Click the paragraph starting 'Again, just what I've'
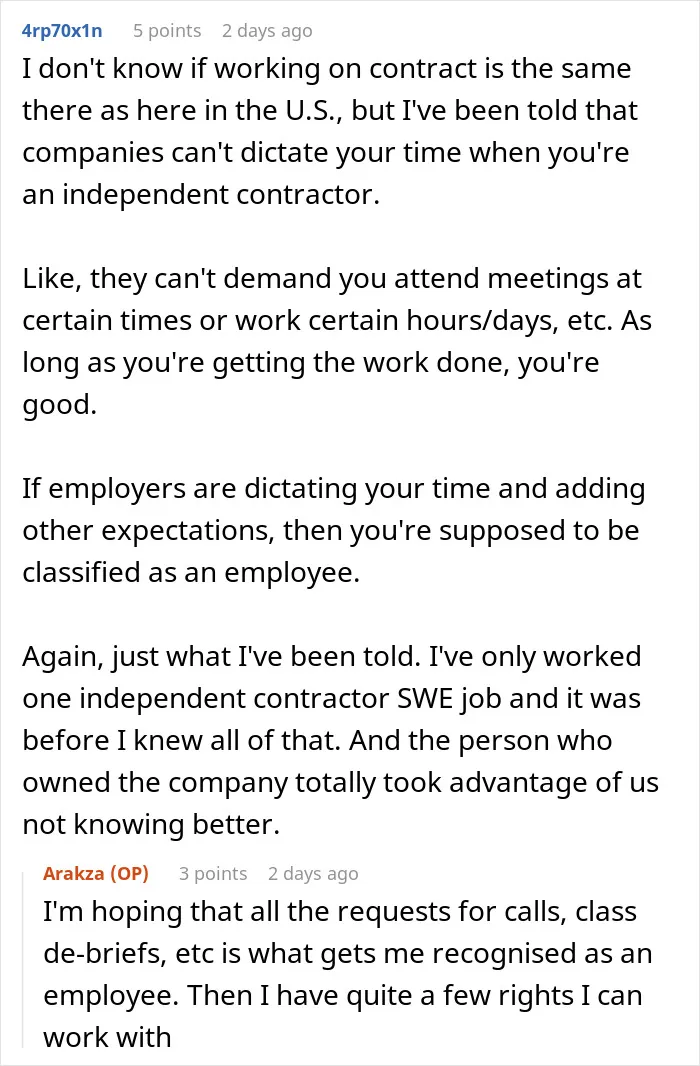The width and height of the screenshot is (700, 1066). click(x=340, y=740)
